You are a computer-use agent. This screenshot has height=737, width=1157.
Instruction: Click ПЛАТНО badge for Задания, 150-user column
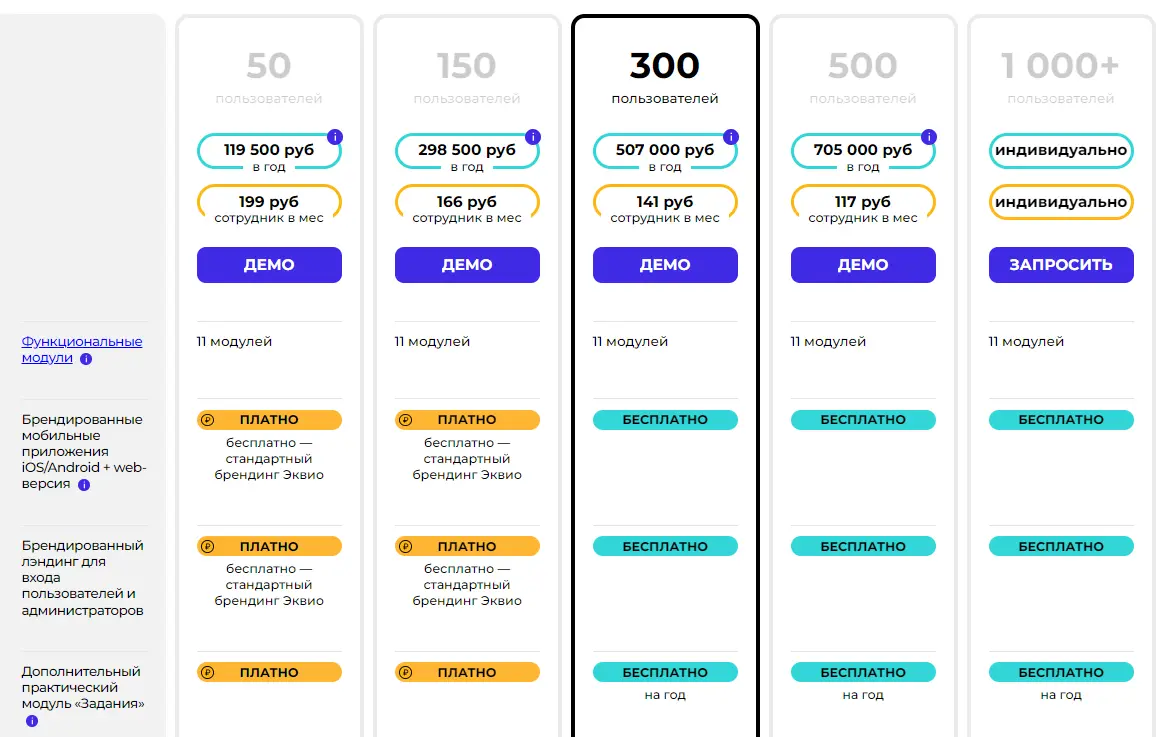[x=467, y=672]
